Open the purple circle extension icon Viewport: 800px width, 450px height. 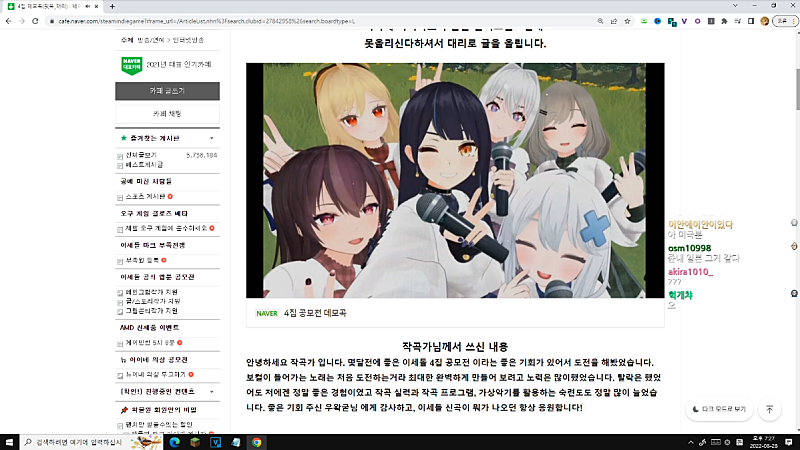pyautogui.click(x=697, y=21)
